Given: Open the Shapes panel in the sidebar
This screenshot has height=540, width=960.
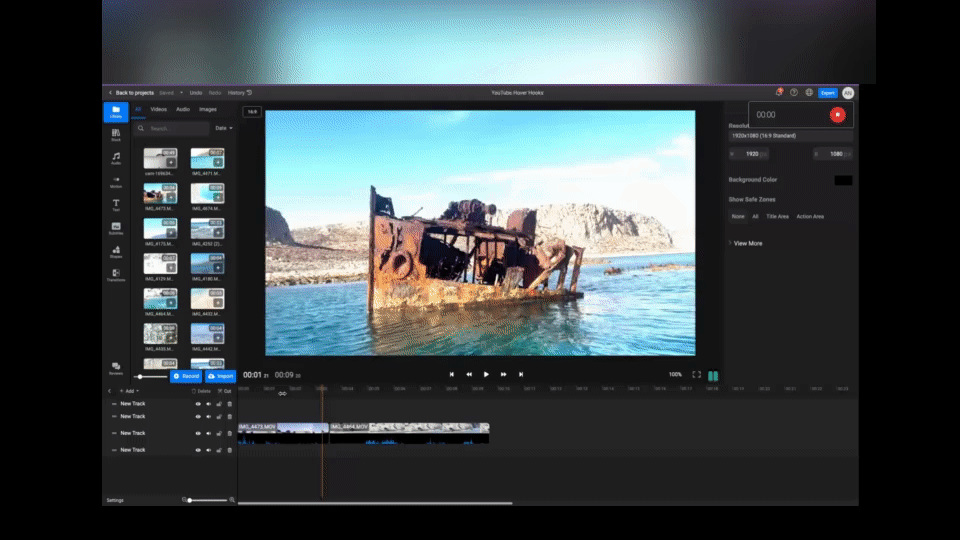Looking at the screenshot, I should click(116, 251).
